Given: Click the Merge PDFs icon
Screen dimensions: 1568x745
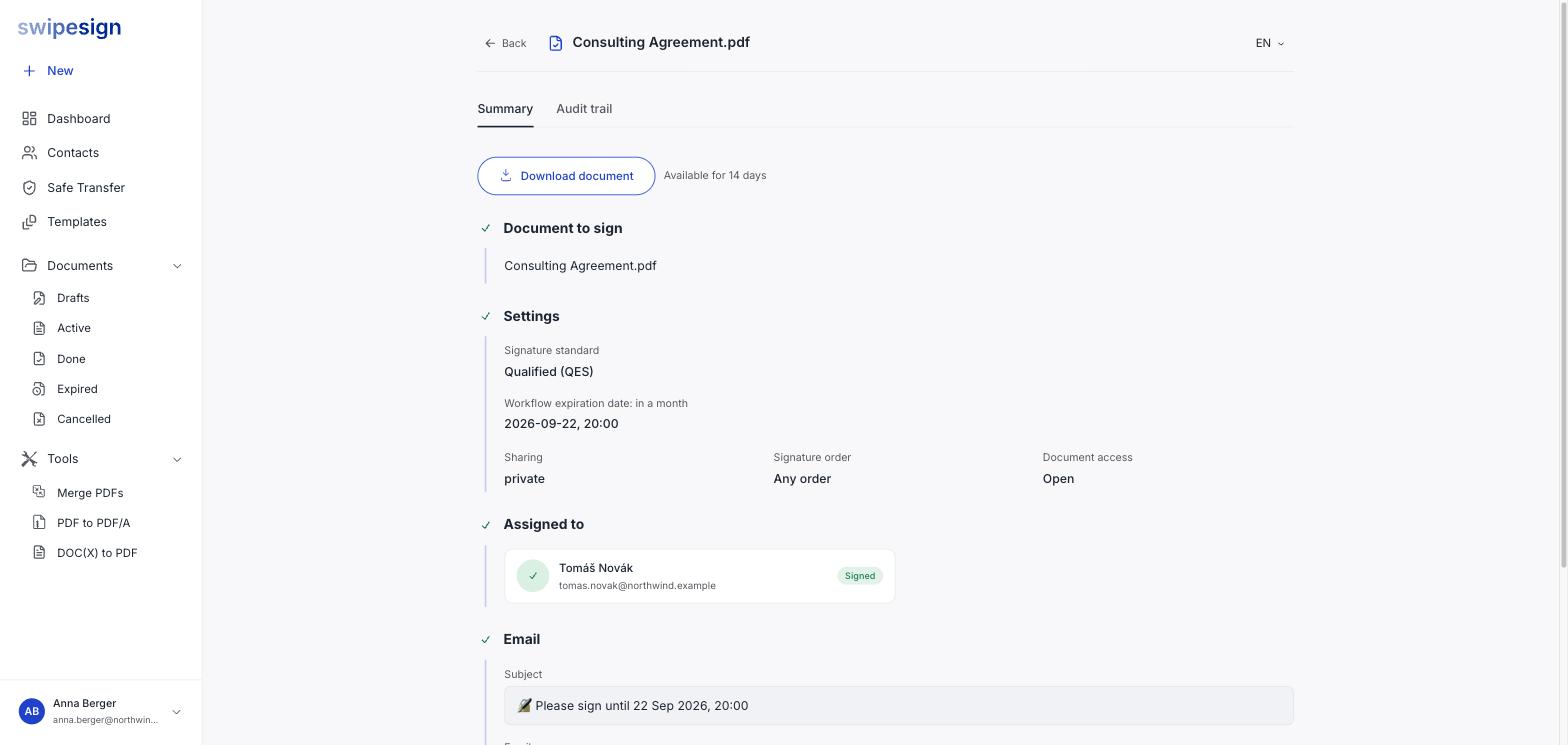Looking at the screenshot, I should click(x=39, y=492).
